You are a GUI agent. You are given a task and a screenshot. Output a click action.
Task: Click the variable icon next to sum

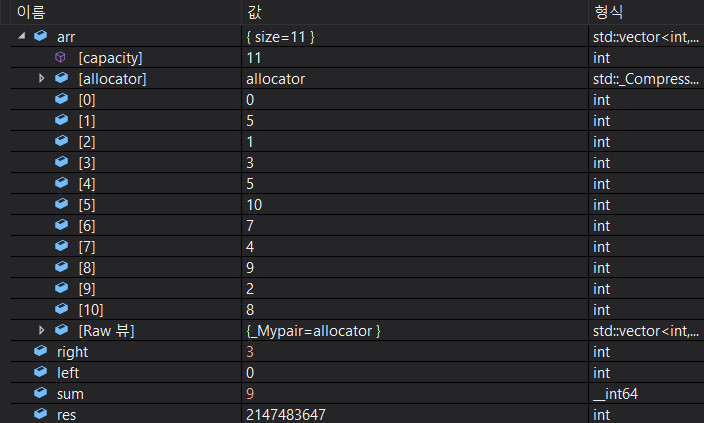pos(41,393)
